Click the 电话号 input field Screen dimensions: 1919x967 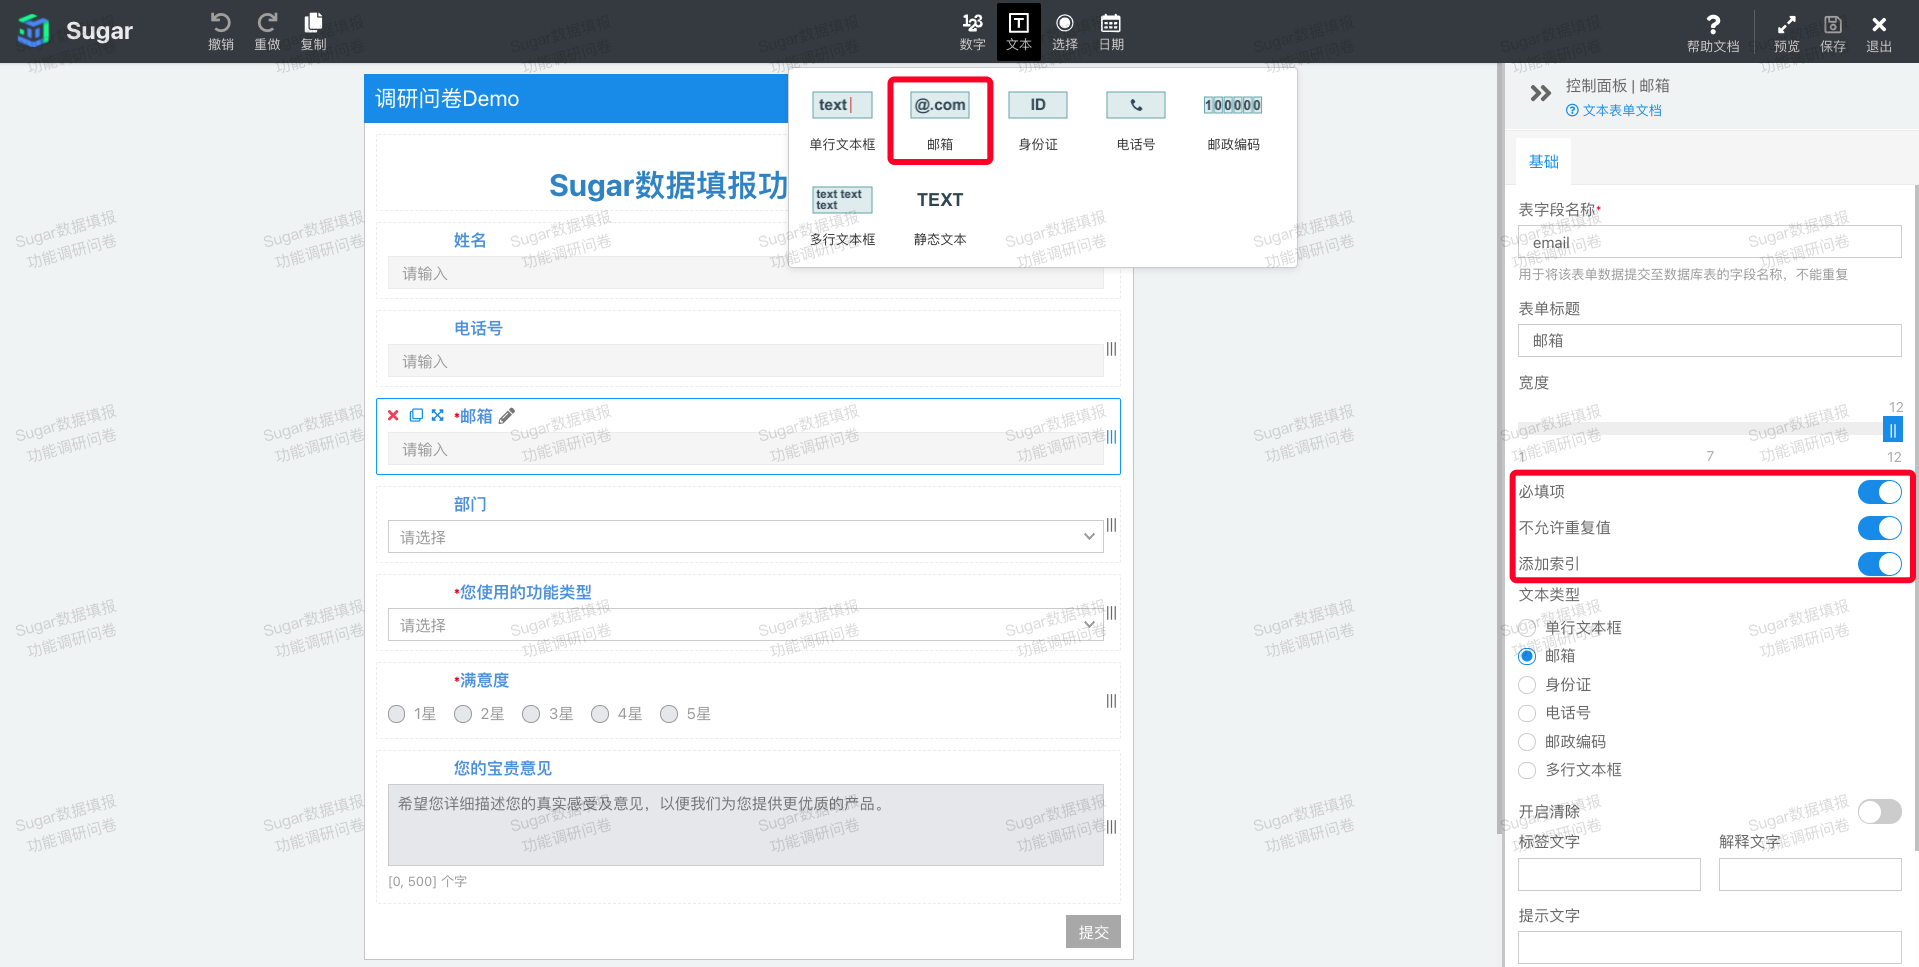746,361
